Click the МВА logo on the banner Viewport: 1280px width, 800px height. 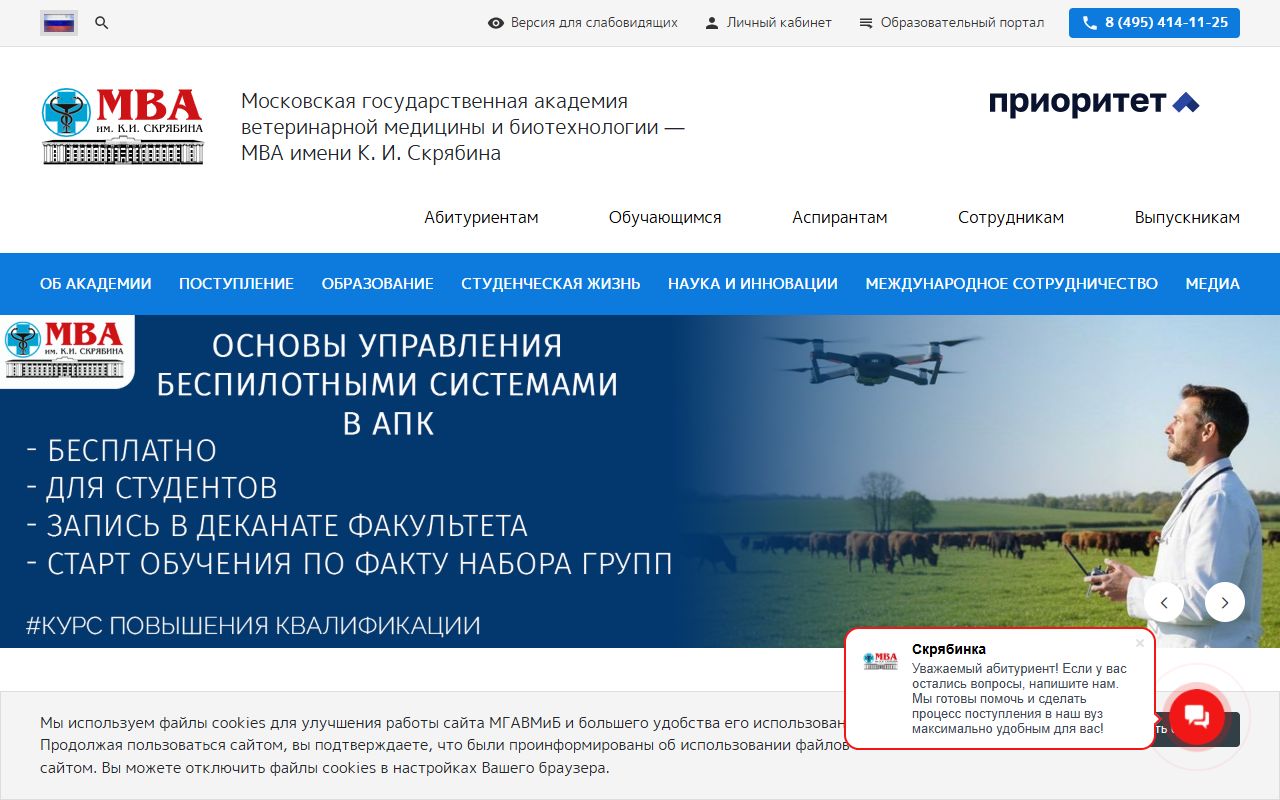coord(66,350)
